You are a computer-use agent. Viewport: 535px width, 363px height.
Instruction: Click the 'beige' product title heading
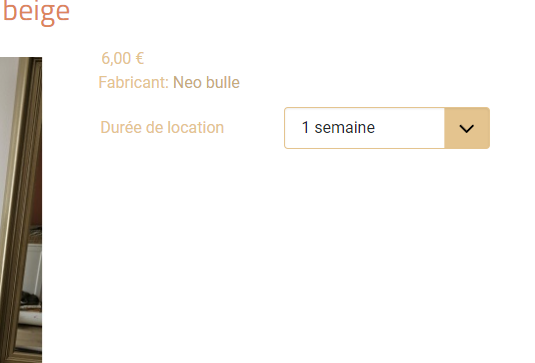tap(36, 13)
